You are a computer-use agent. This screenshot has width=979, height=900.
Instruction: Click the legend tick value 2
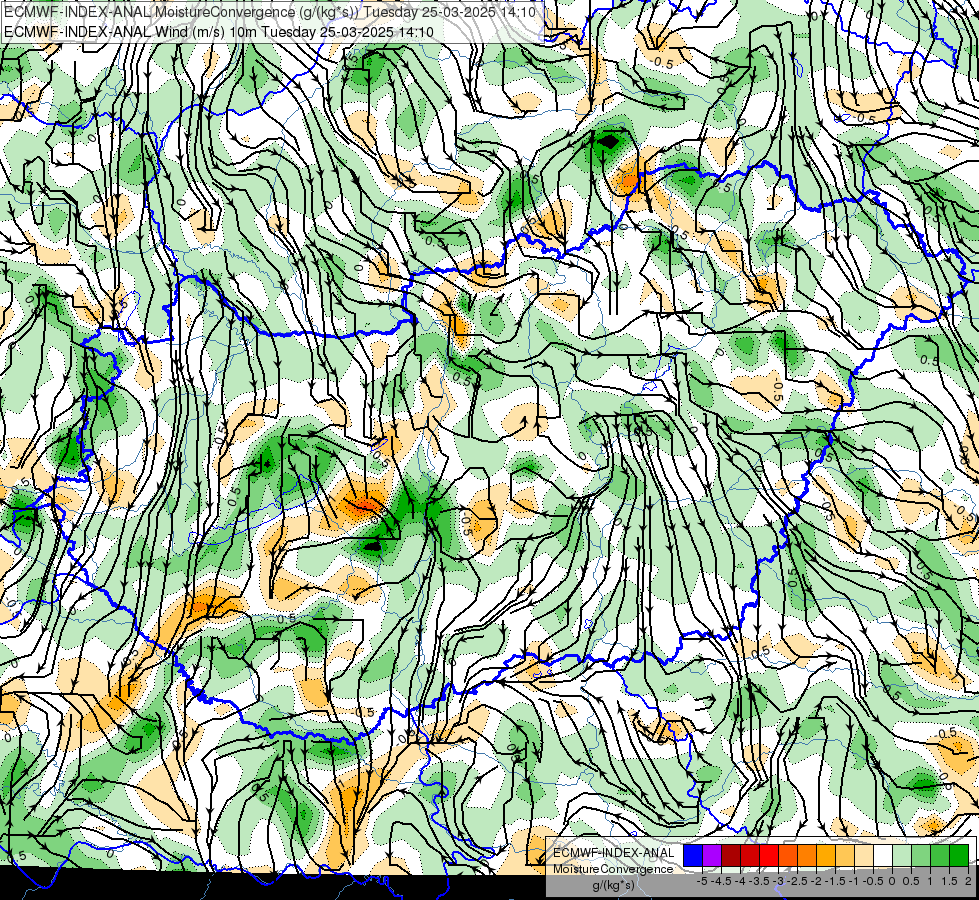click(x=968, y=881)
